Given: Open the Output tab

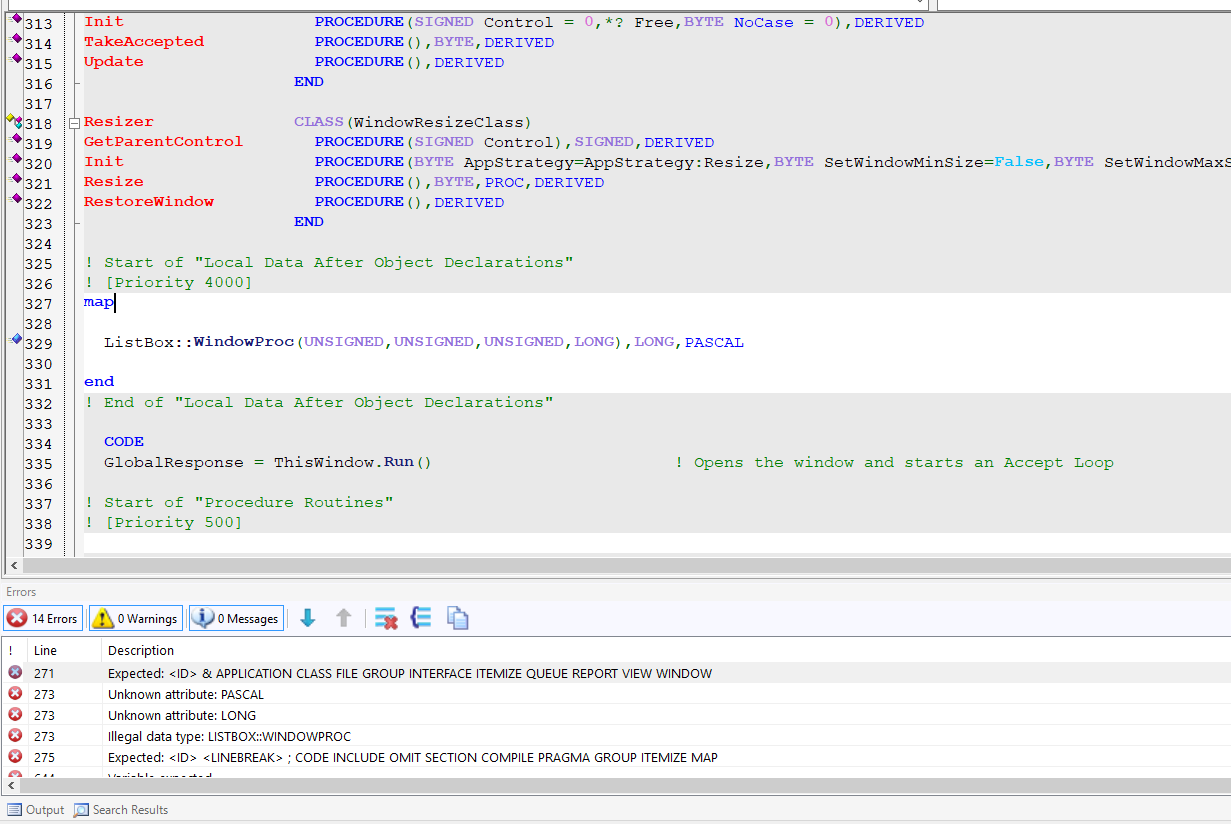Looking at the screenshot, I should coord(36,810).
